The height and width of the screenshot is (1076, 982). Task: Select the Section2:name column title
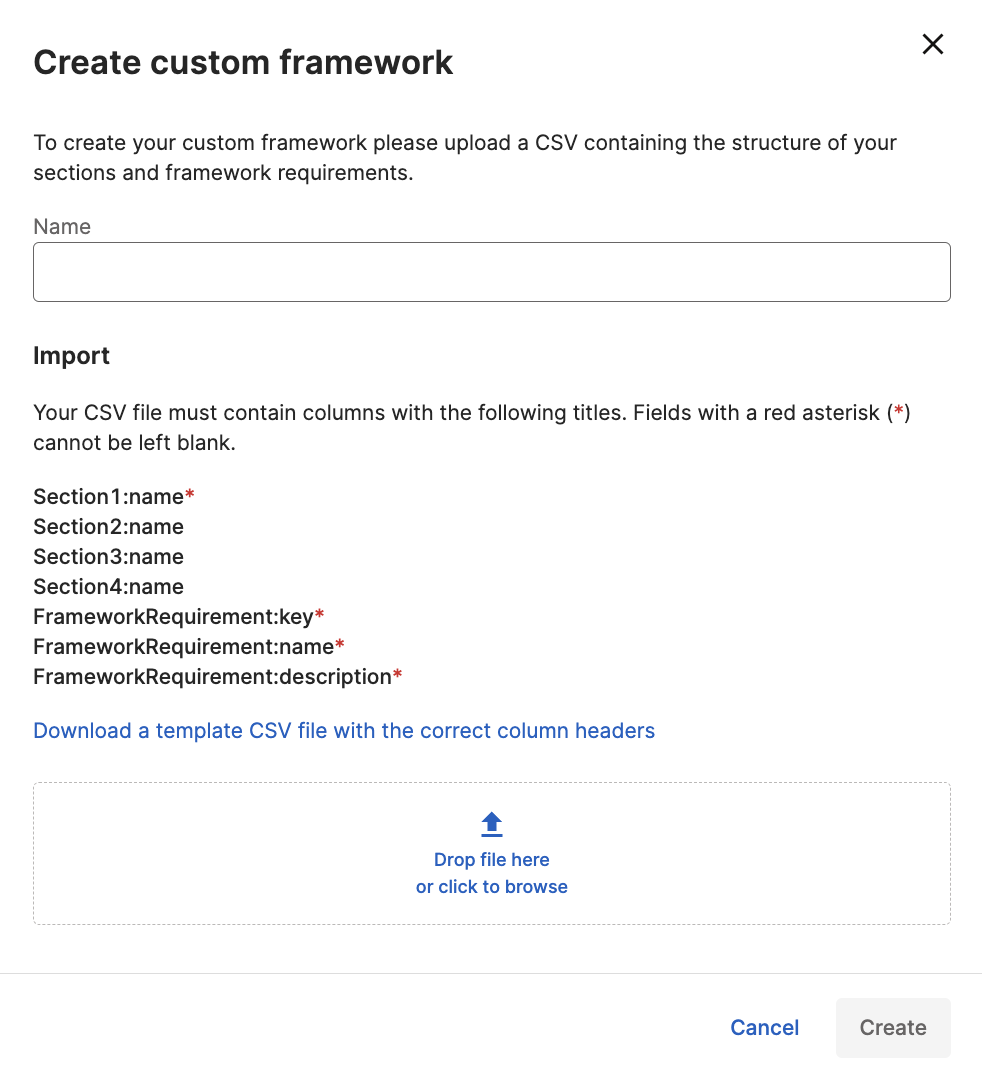click(108, 526)
